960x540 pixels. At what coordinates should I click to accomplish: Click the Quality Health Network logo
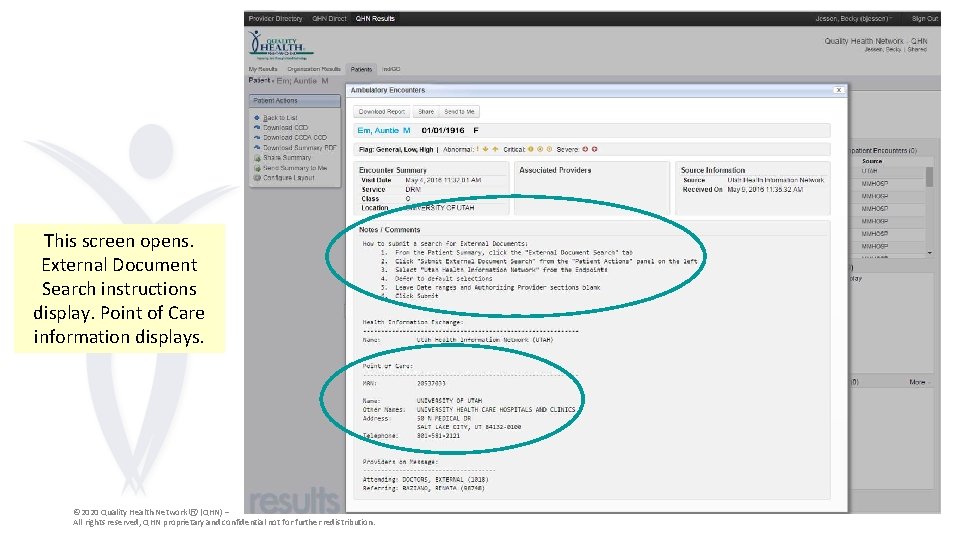click(x=280, y=45)
